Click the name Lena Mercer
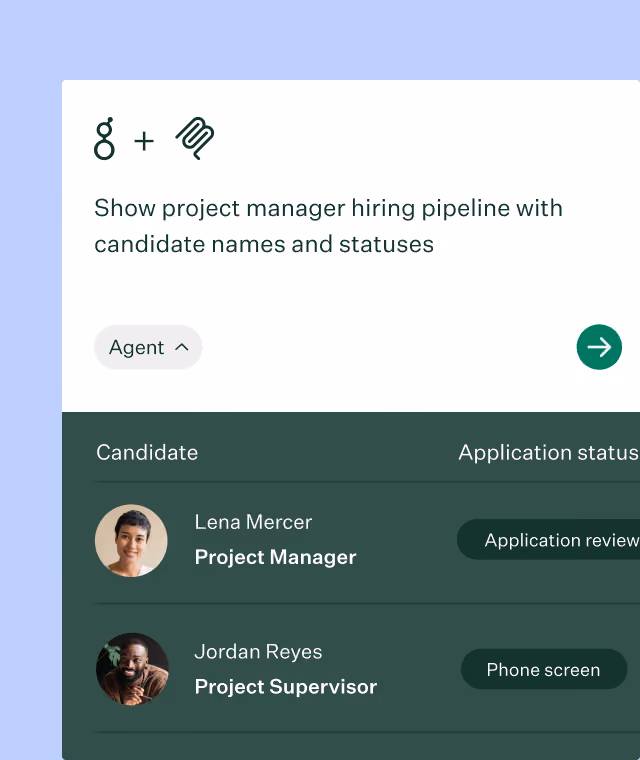 coord(253,522)
